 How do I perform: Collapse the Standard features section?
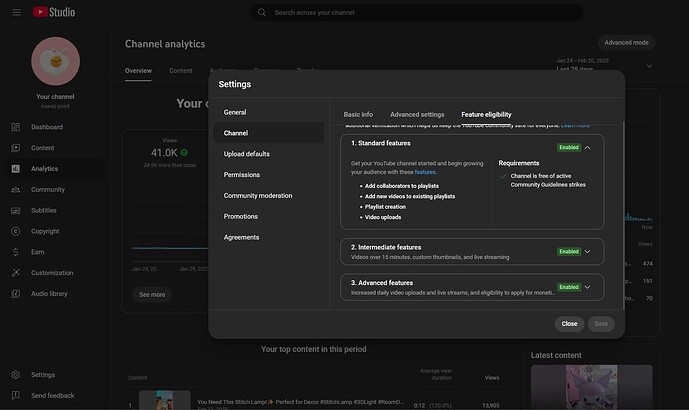pyautogui.click(x=588, y=147)
